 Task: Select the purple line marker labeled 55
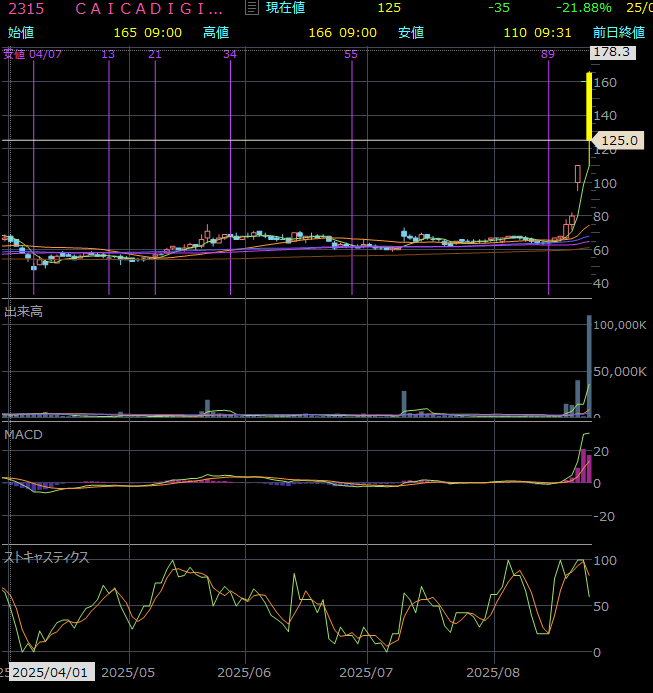351,54
